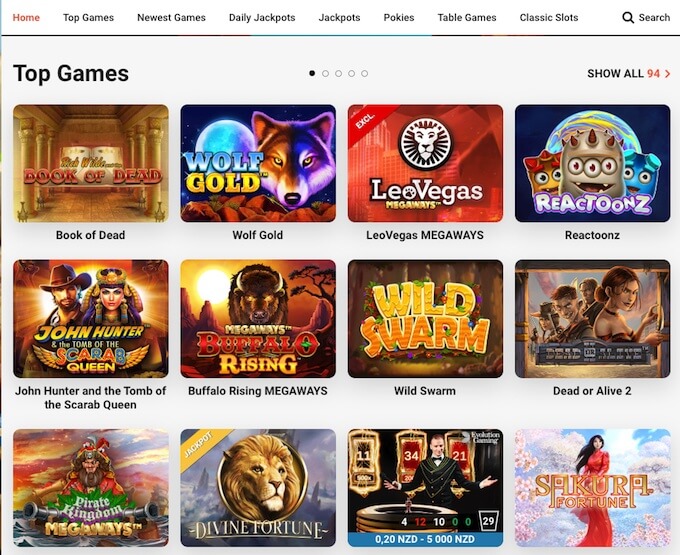This screenshot has height=555, width=680.
Task: Click the Search magnifier icon
Action: click(x=628, y=18)
